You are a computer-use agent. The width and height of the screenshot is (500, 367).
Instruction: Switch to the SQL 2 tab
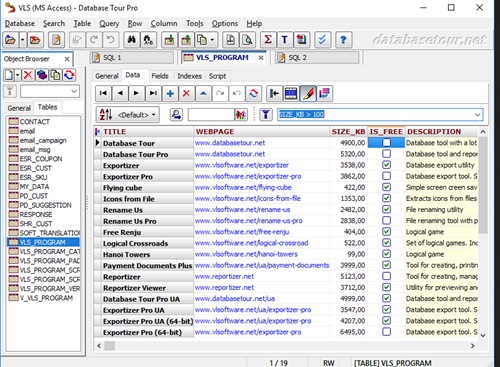[x=317, y=58]
